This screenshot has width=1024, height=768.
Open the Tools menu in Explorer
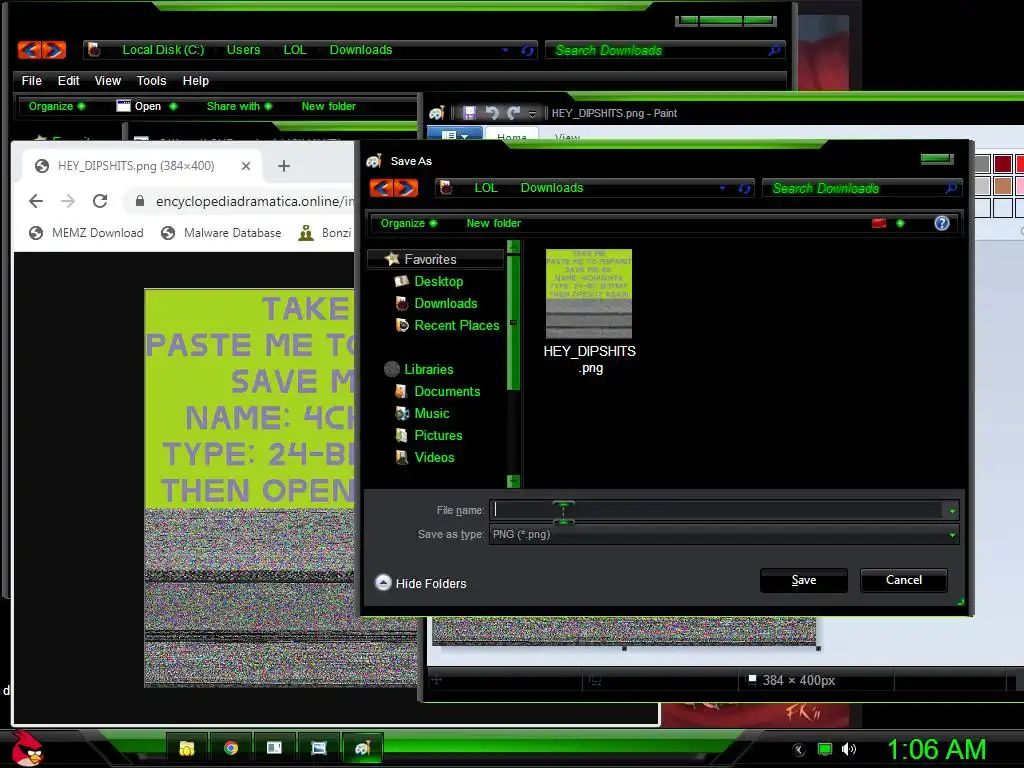click(152, 81)
